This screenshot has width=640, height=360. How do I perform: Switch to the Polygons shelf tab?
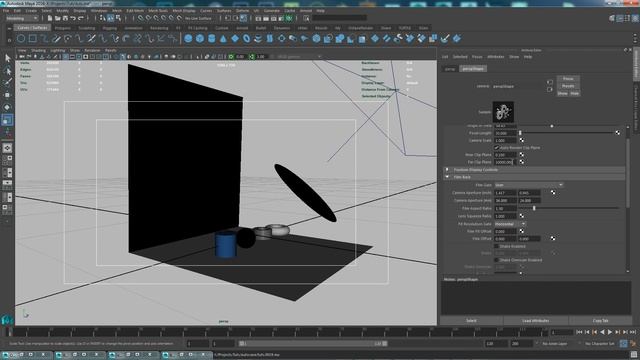pyautogui.click(x=62, y=28)
